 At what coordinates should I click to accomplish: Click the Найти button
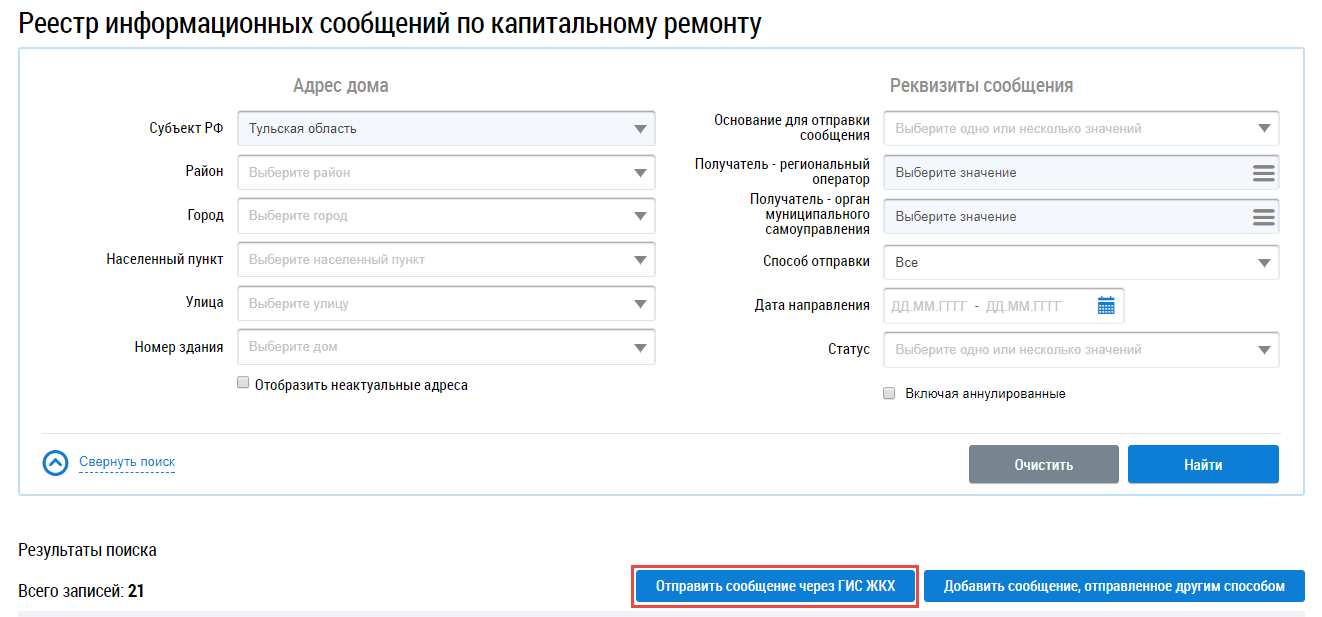click(x=1203, y=465)
